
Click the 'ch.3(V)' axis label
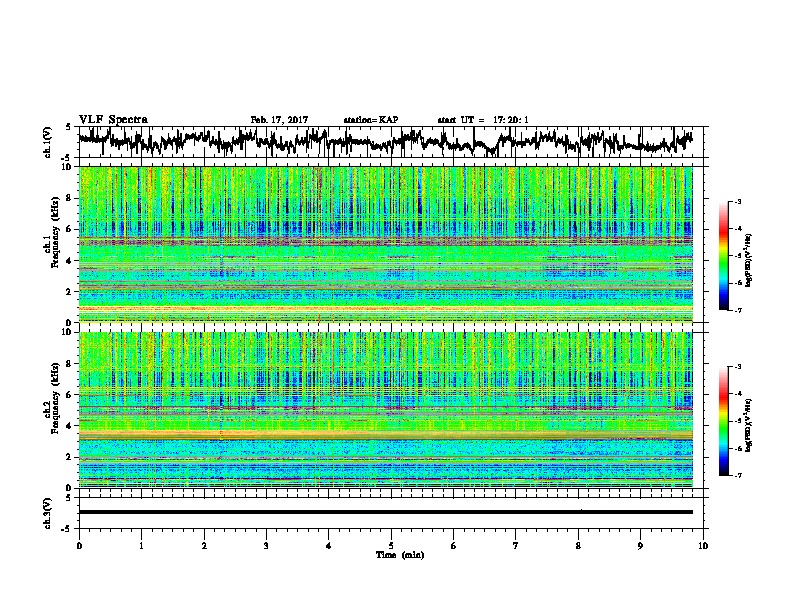48,514
